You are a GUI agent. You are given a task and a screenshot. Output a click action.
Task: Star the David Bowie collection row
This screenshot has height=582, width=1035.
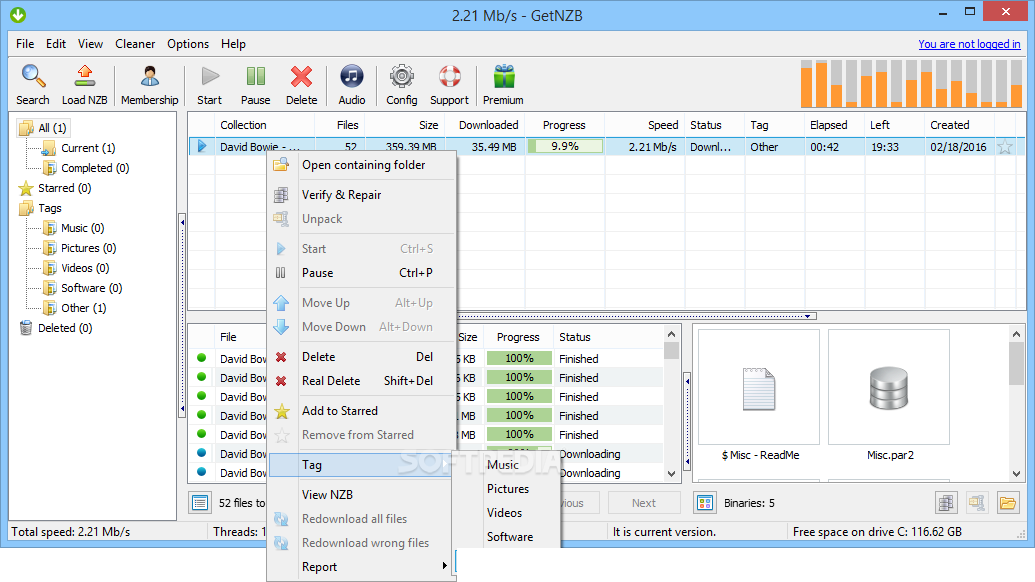(1005, 147)
